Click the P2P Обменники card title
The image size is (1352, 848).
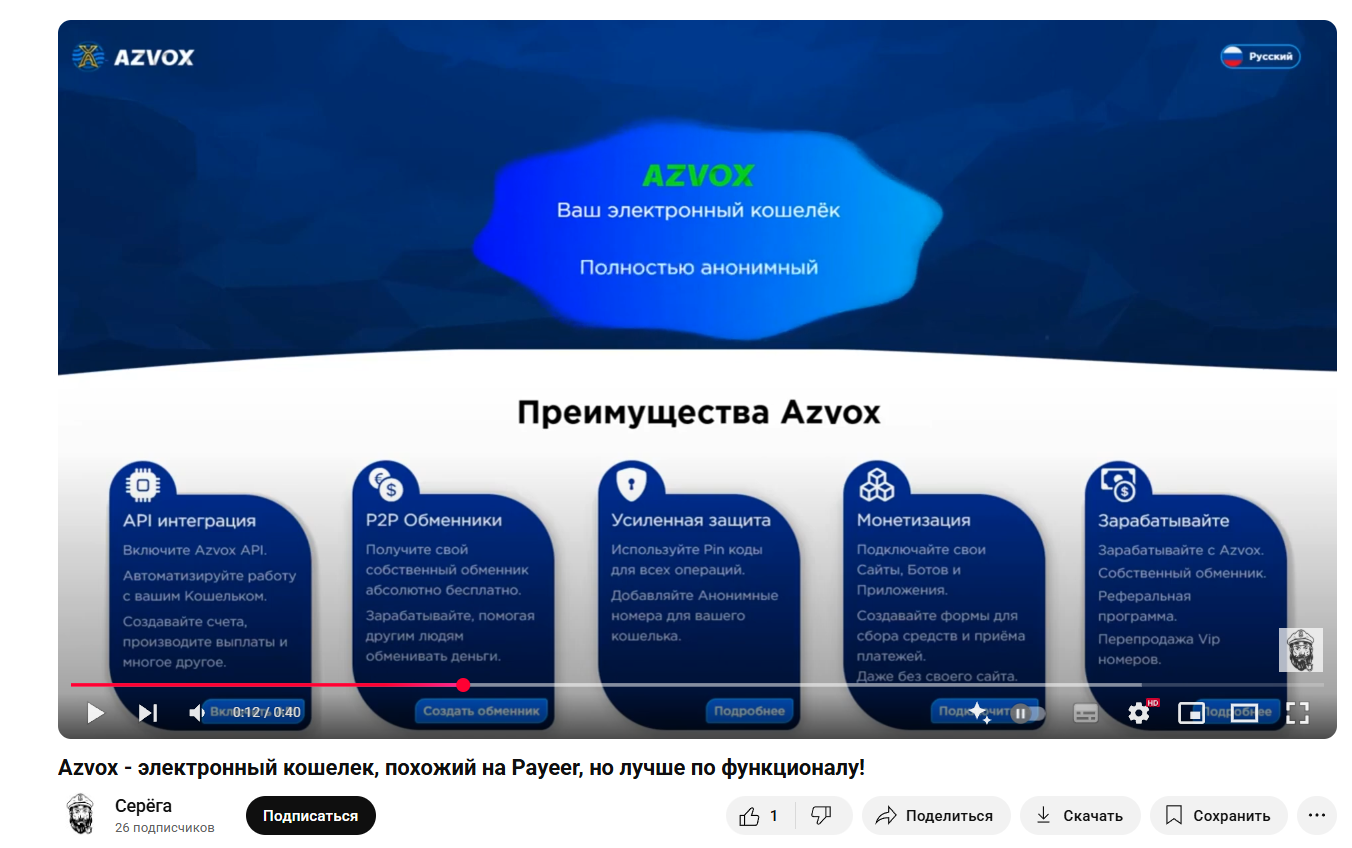434,521
